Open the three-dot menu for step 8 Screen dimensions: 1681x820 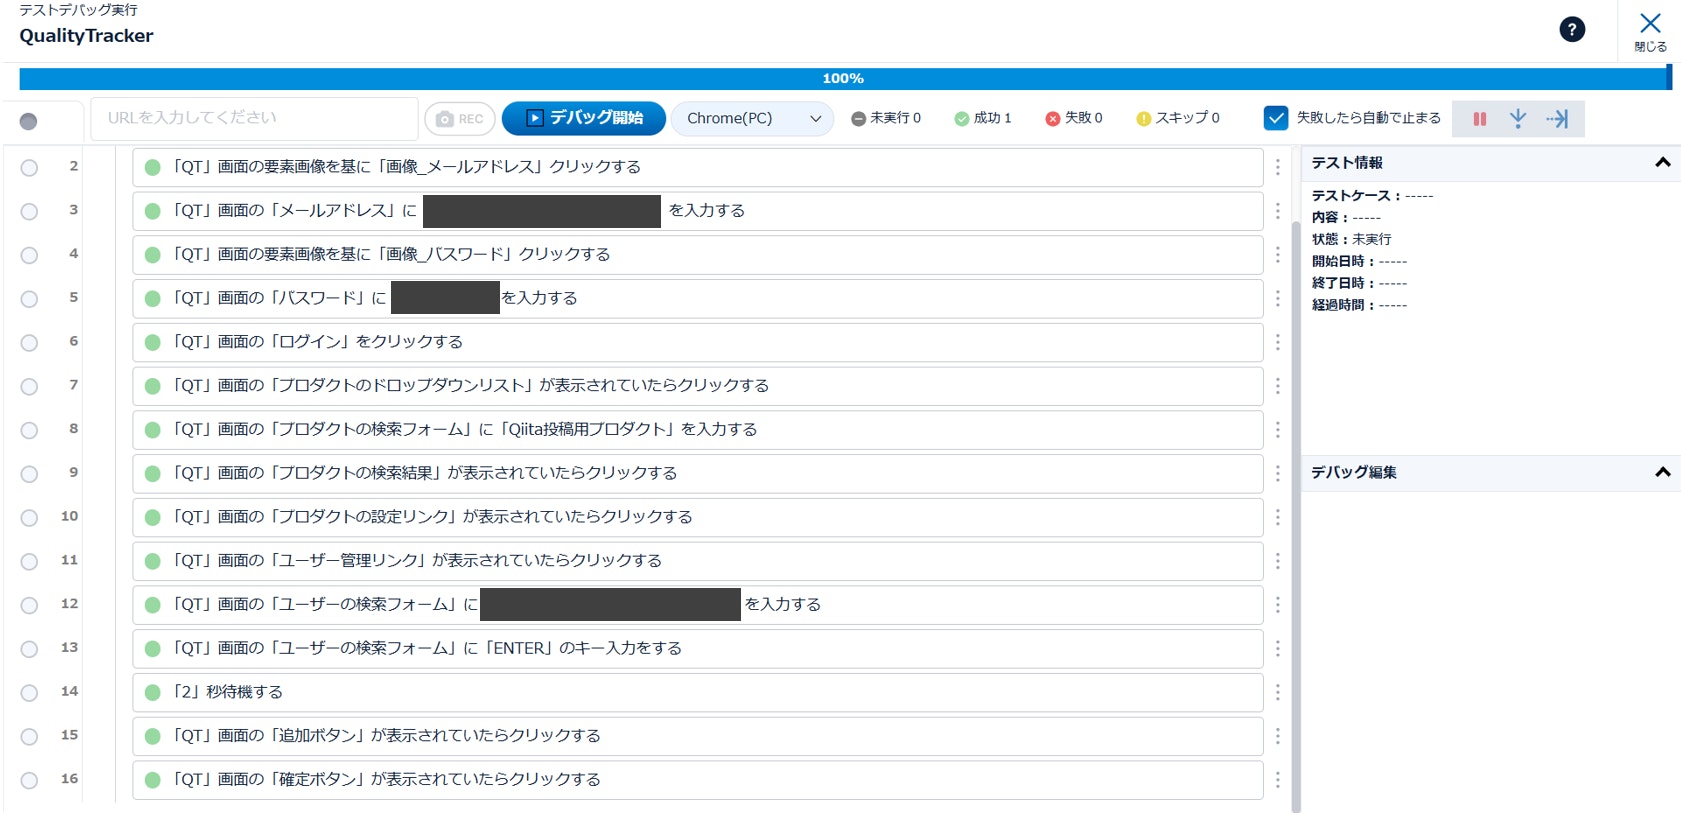pyautogui.click(x=1277, y=430)
